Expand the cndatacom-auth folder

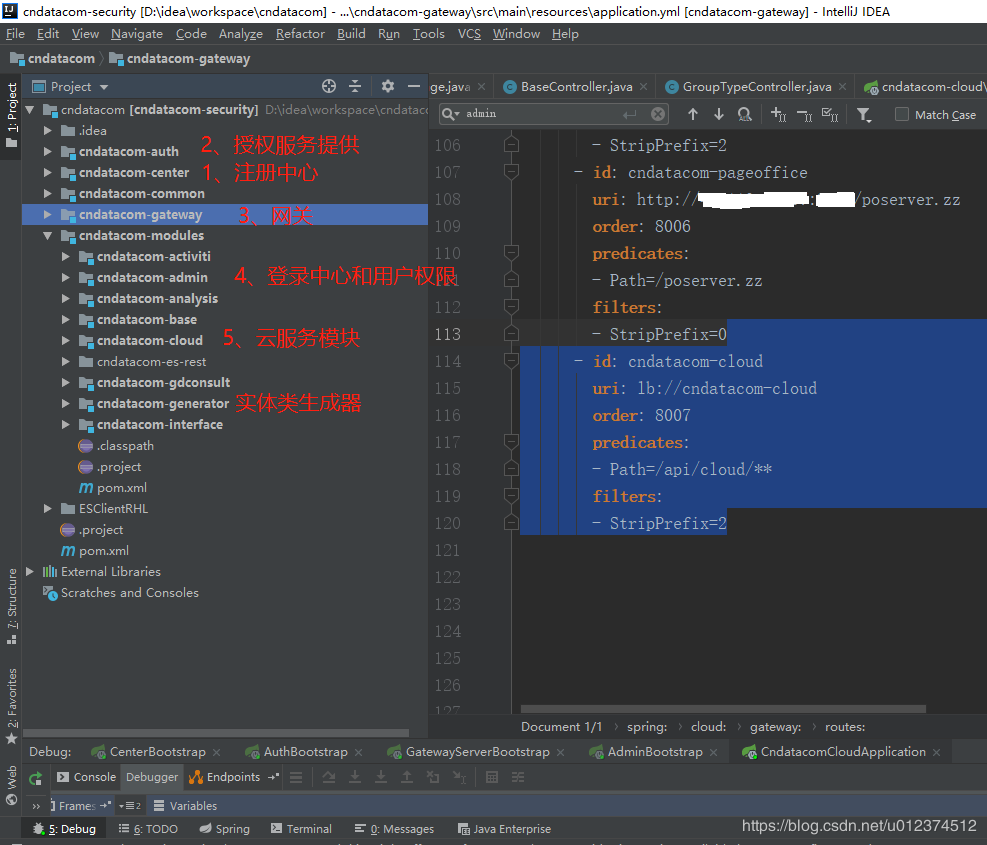pyautogui.click(x=48, y=151)
